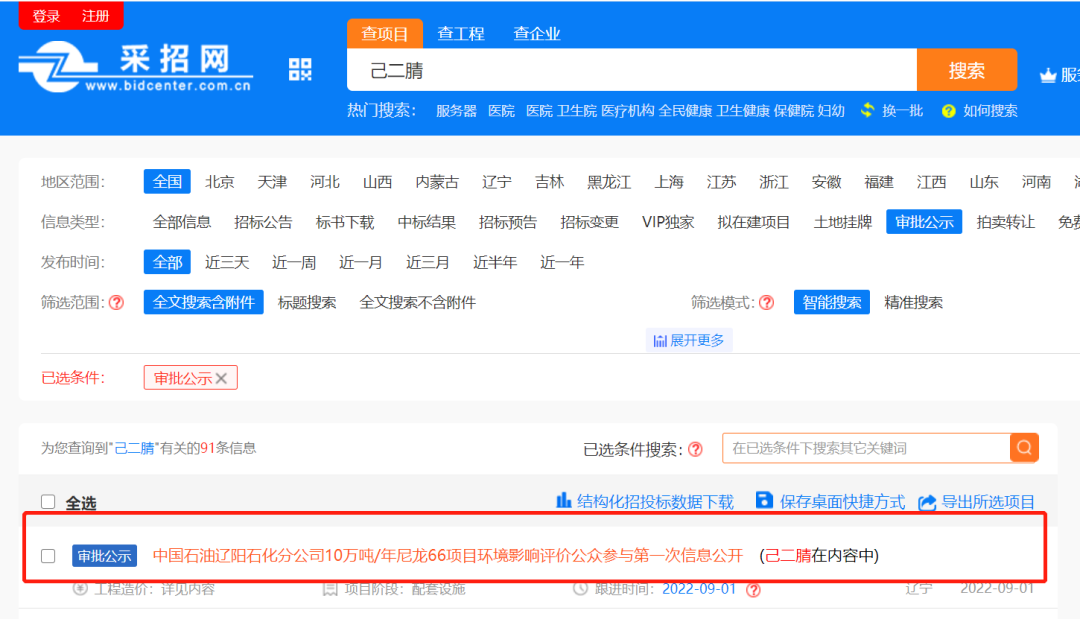Click the 如何搜索 help icon
1080x619 pixels.
(948, 111)
